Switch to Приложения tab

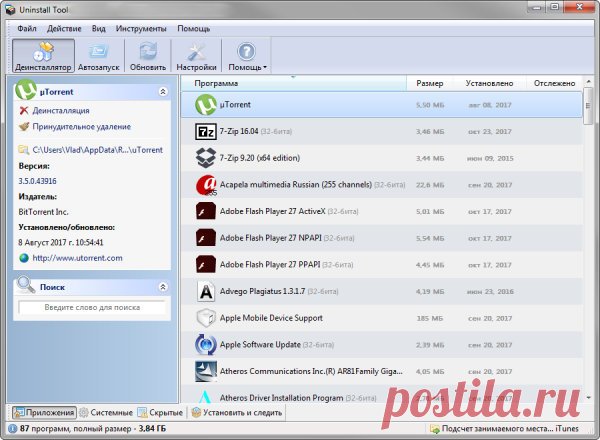(x=44, y=413)
